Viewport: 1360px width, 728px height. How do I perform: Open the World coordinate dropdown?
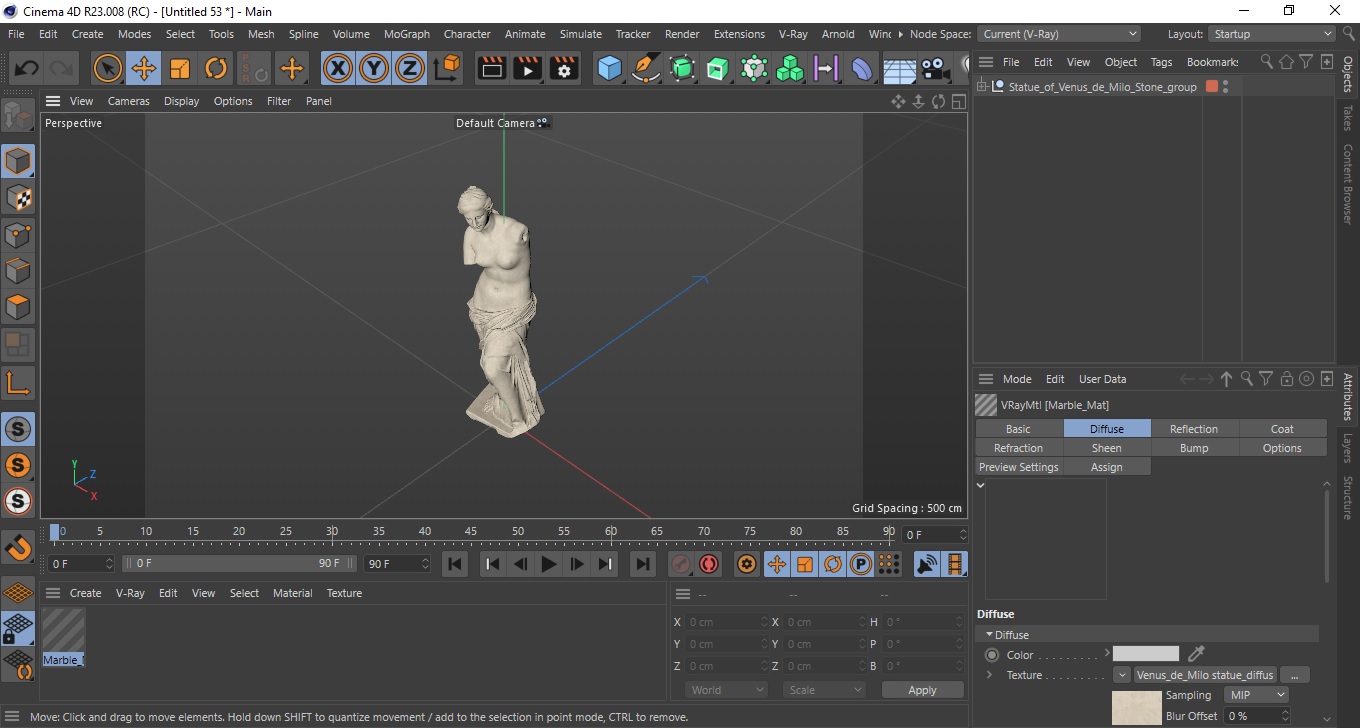tap(727, 690)
